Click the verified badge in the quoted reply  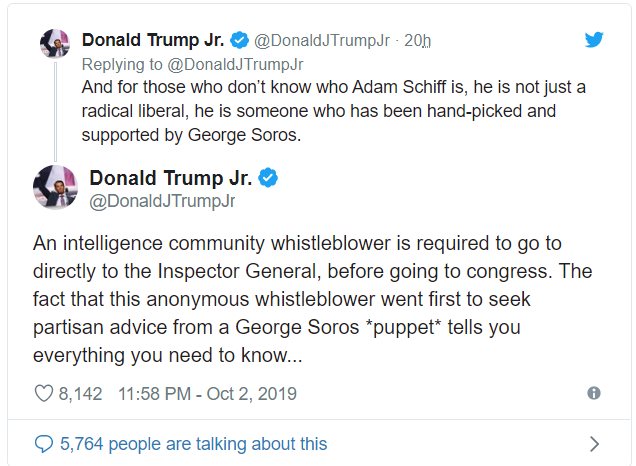point(239,41)
